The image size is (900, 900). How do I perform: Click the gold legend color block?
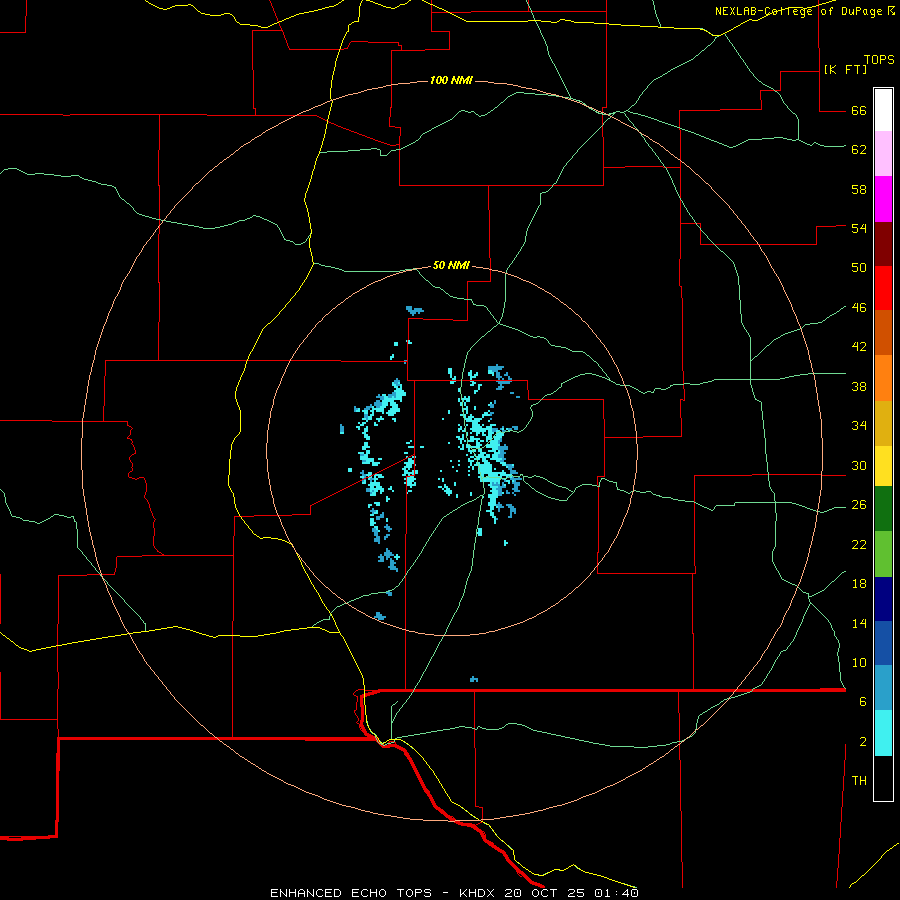click(x=883, y=424)
